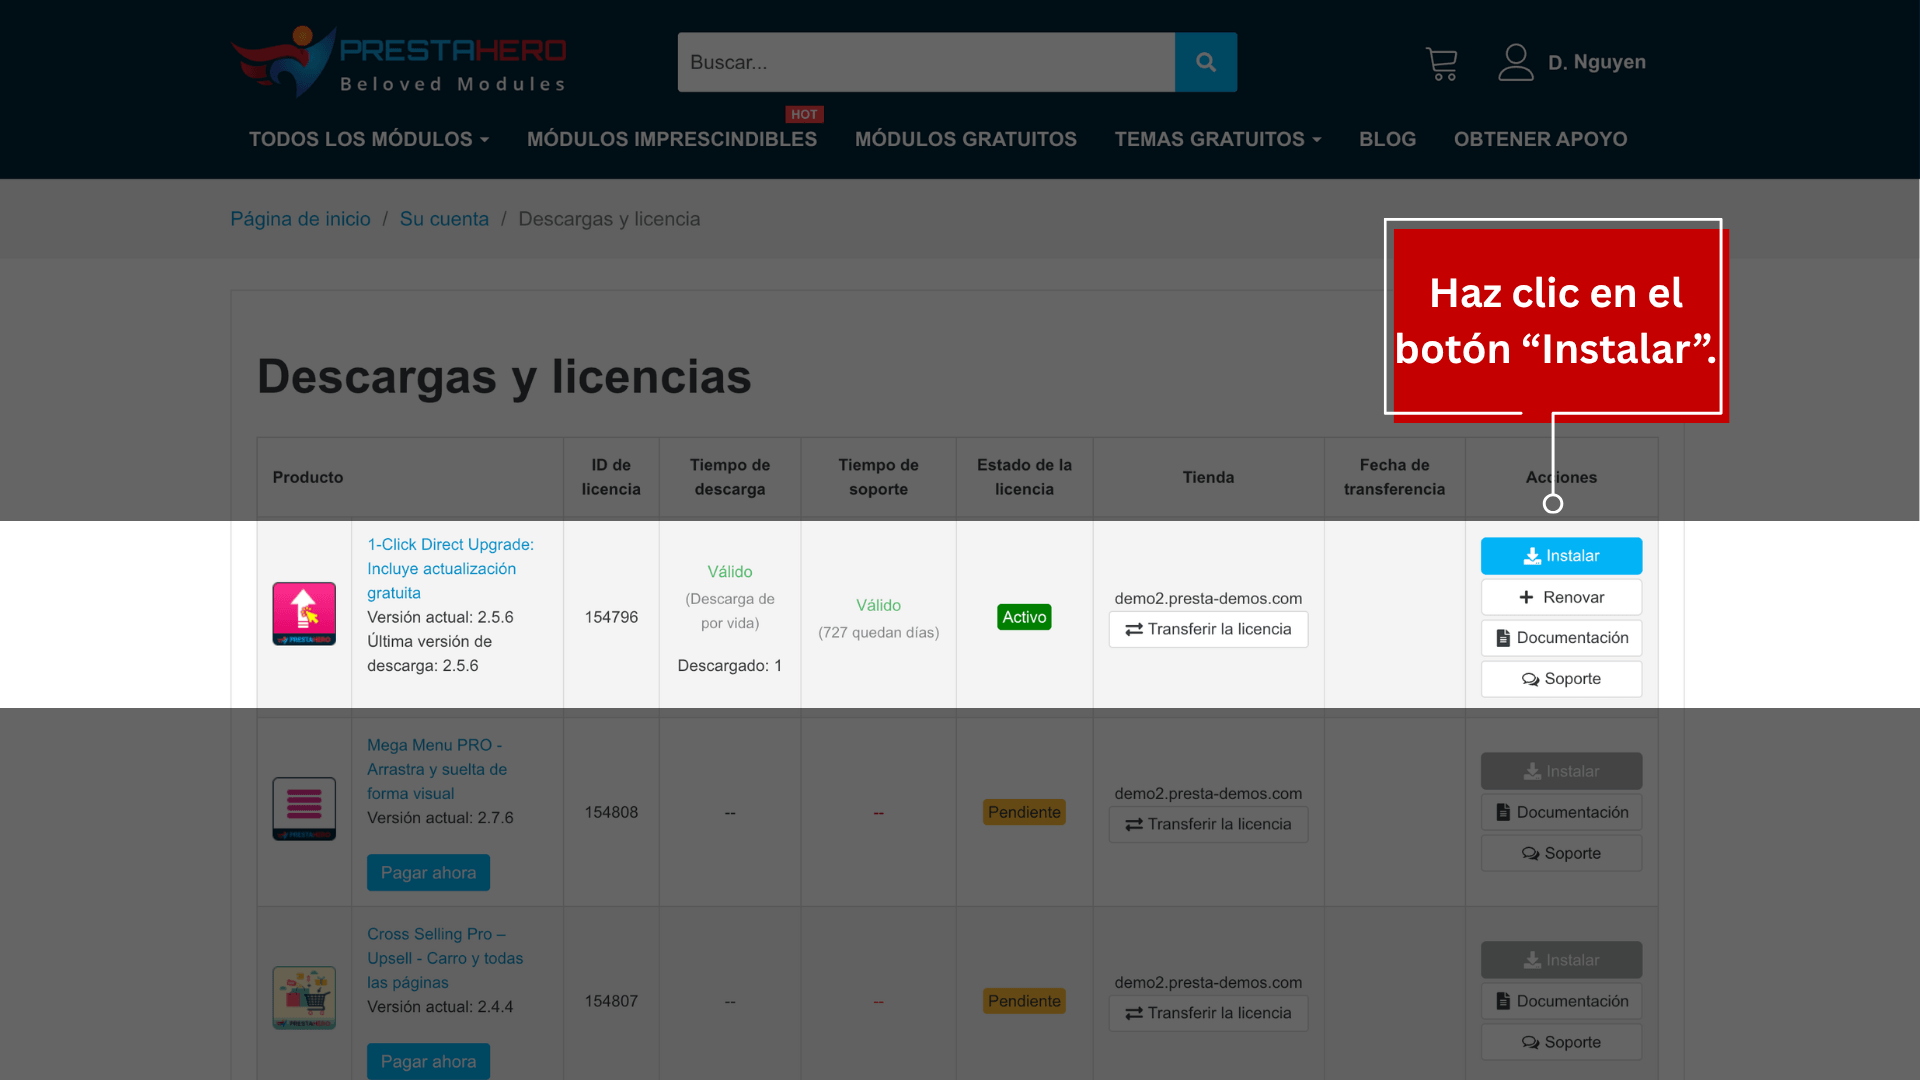The image size is (1920, 1080).
Task: Click the search magnifier icon button
Action: tap(1205, 62)
